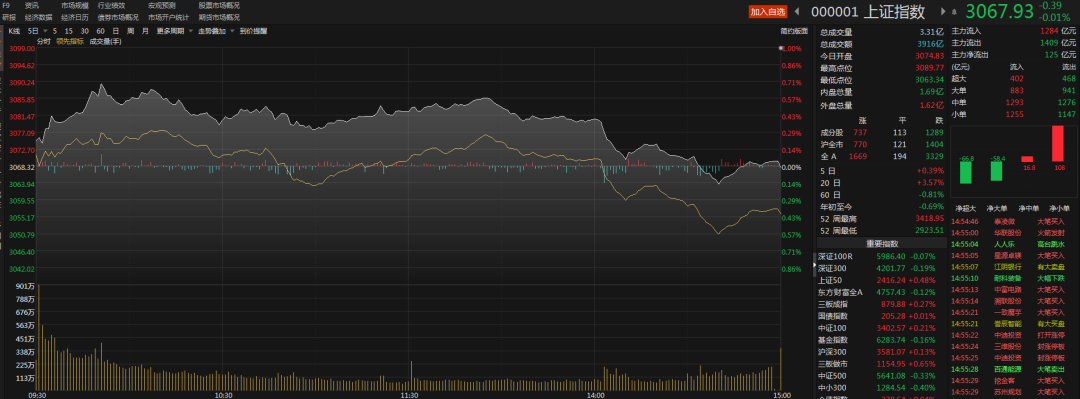Add index to watchlist with 加入自选

768,12
